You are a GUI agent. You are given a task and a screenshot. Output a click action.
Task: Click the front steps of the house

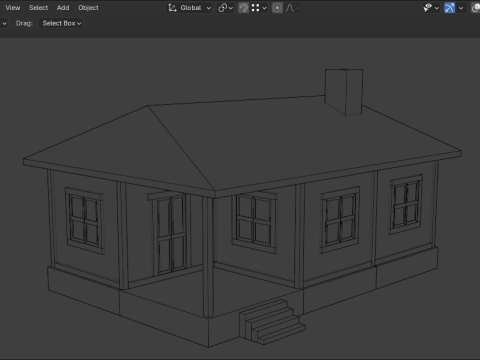[x=272, y=322]
